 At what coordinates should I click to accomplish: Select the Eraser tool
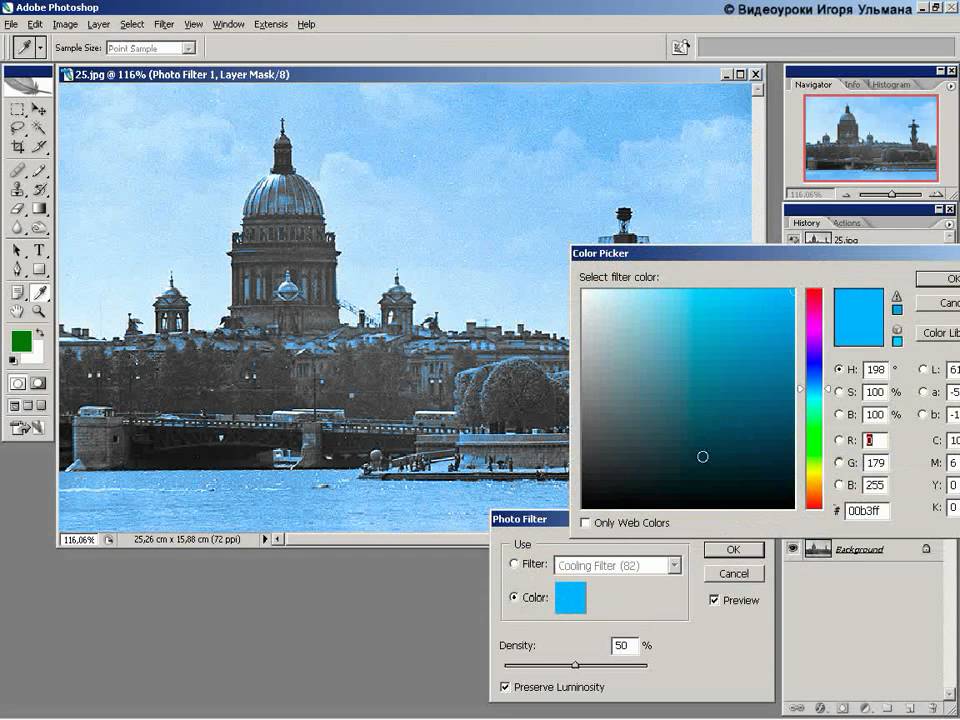coord(17,209)
